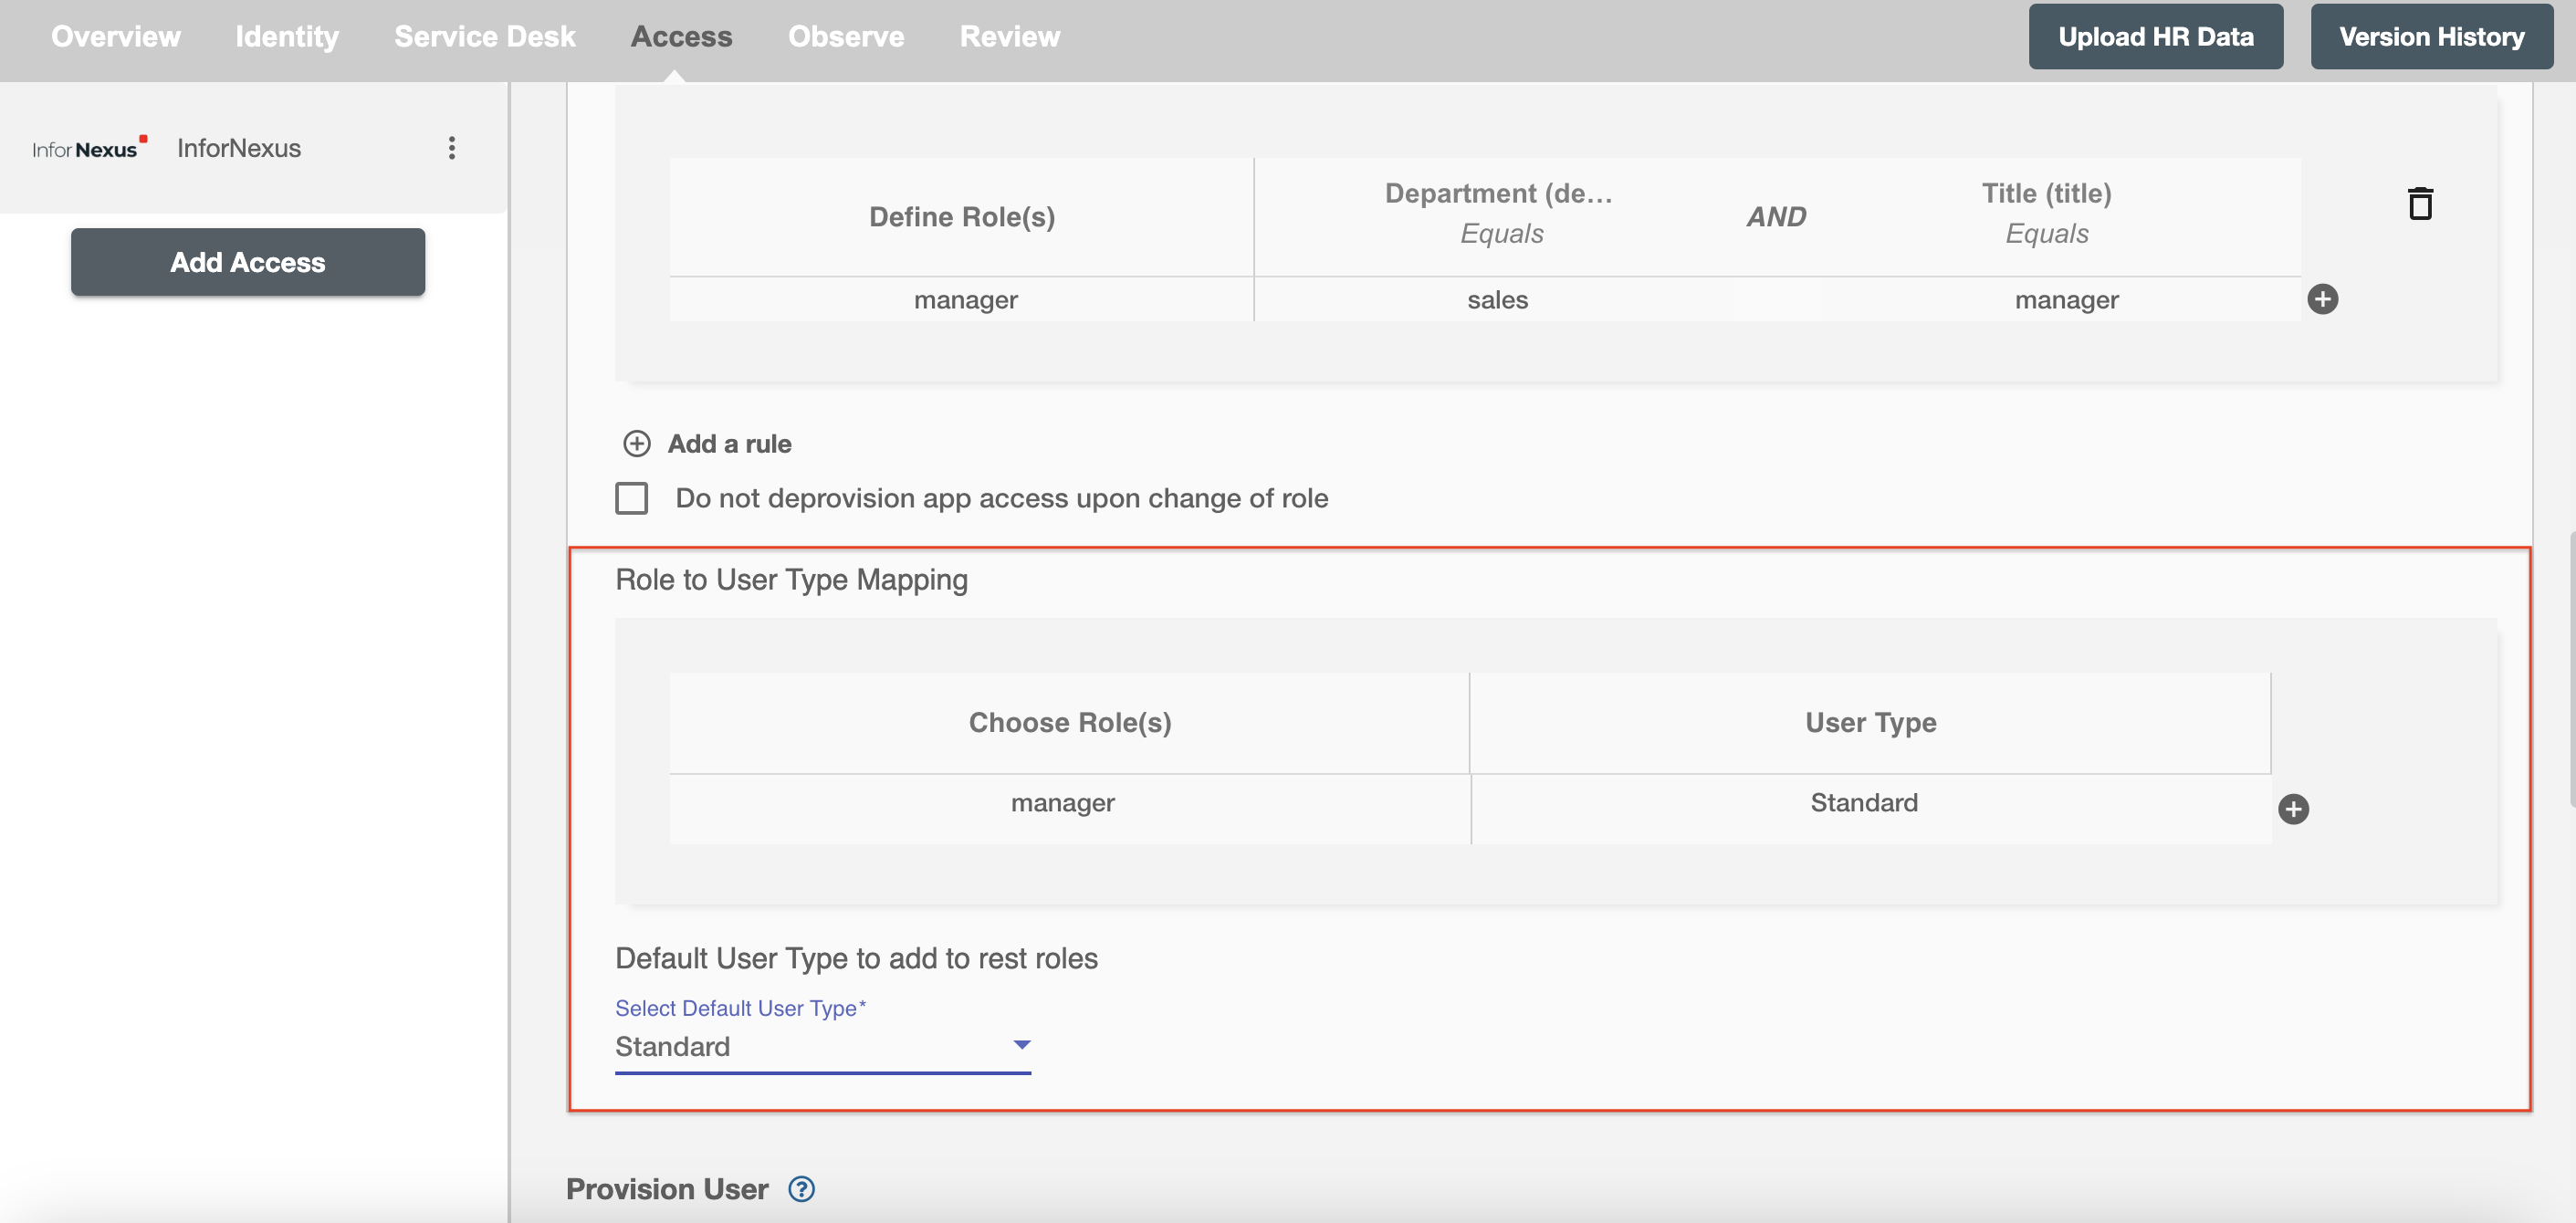Viewport: 2576px width, 1223px height.
Task: Open Select Default User Type dropdown
Action: tap(822, 1046)
